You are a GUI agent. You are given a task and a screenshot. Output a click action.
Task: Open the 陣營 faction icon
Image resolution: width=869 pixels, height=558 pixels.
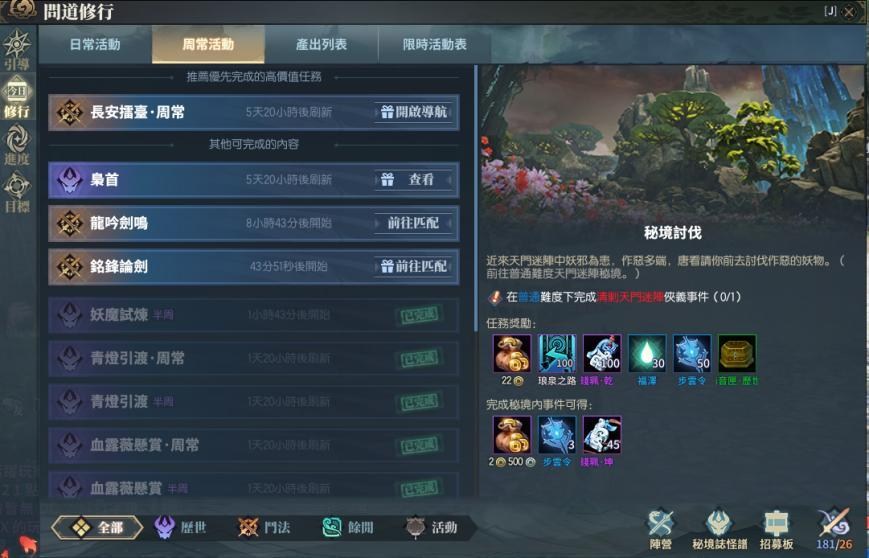661,530
